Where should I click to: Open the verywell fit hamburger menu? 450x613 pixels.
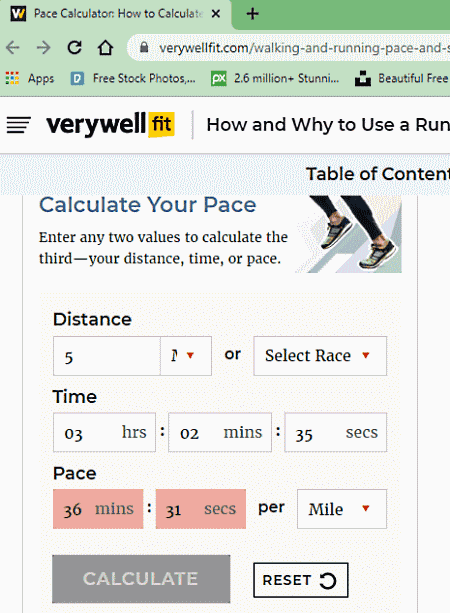pos(18,125)
